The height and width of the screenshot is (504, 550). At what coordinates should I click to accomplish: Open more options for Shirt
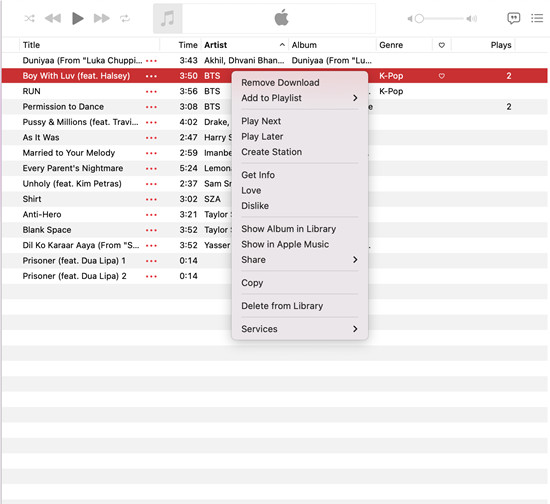point(151,200)
